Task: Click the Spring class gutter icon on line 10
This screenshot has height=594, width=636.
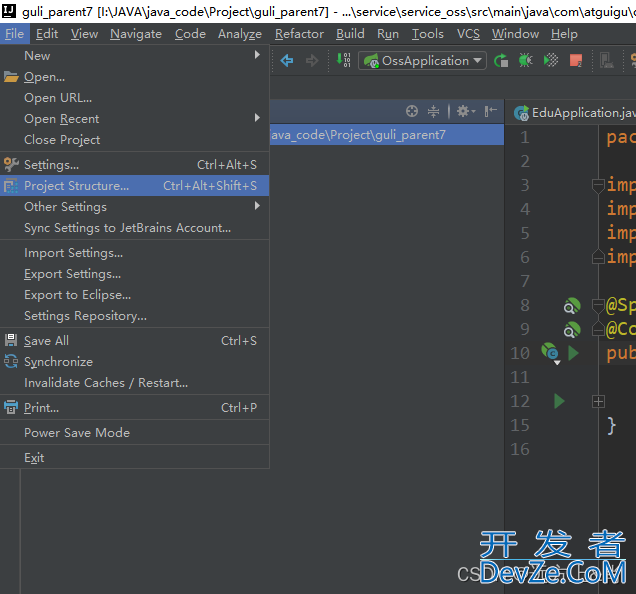Action: point(550,352)
